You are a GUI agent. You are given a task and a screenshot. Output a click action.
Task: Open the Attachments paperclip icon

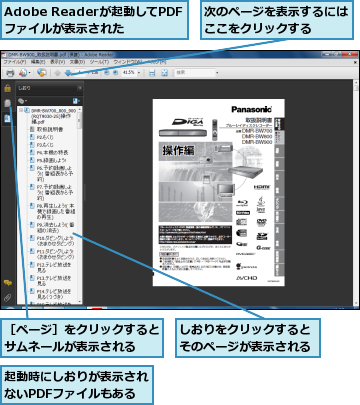tap(8, 297)
